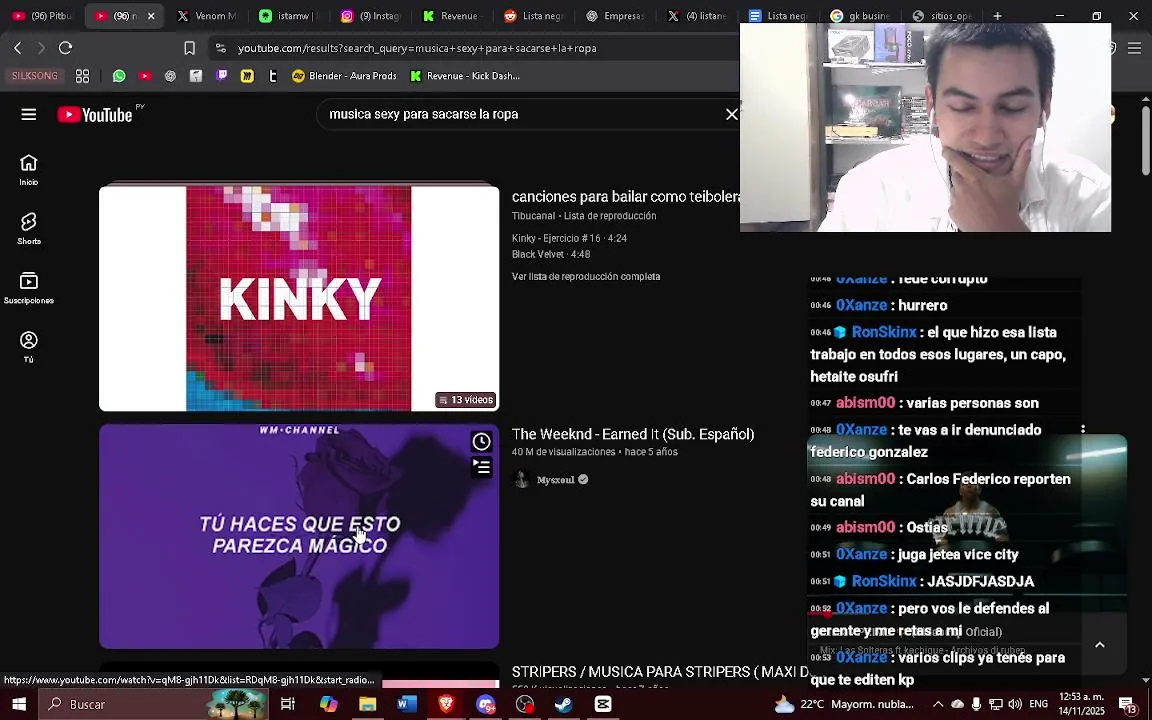Screen dimensions: 1152x720
Task: Open the bookmarks grid apps icon
Action: click(x=82, y=76)
